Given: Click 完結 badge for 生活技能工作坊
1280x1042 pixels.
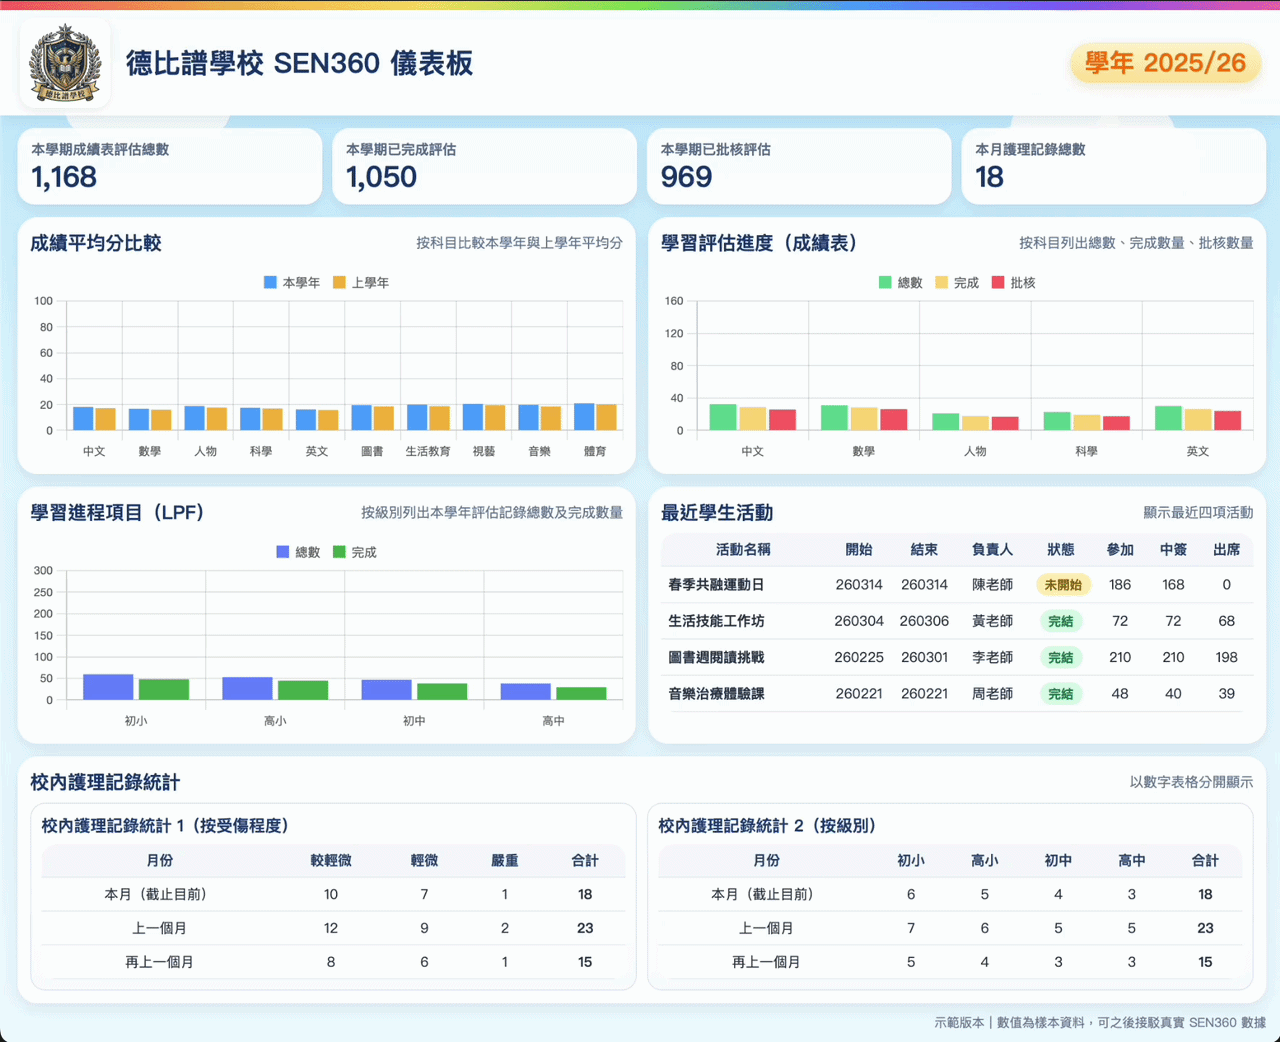Looking at the screenshot, I should click(1060, 621).
